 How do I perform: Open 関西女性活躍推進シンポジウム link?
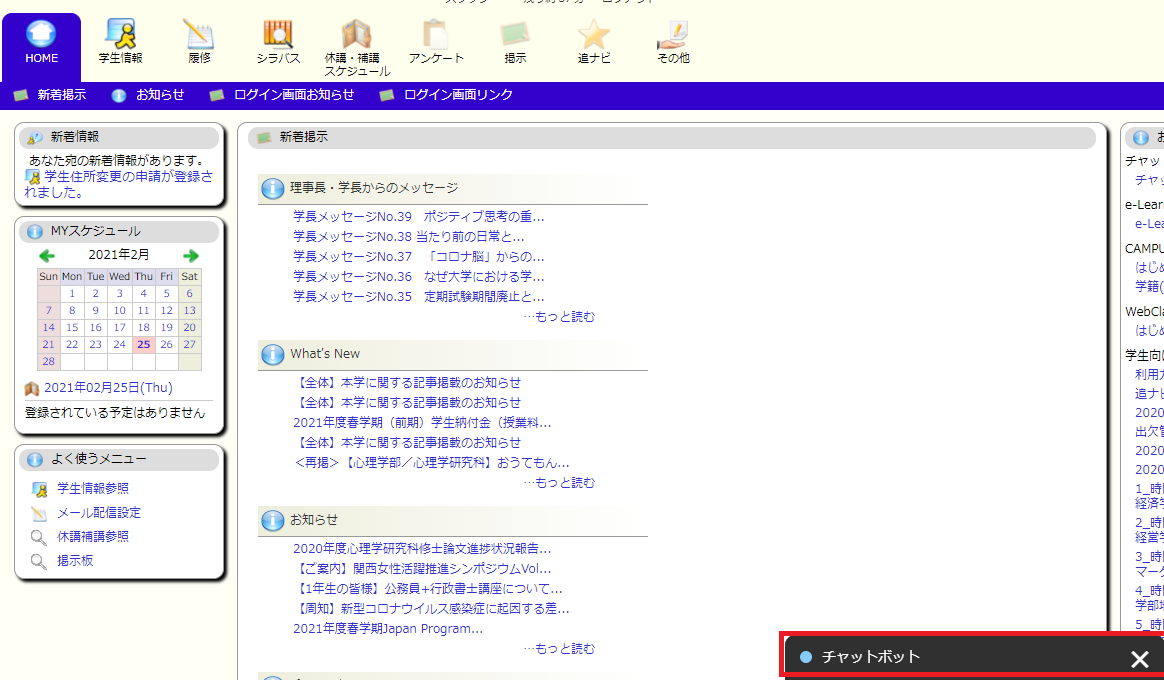[x=422, y=569]
